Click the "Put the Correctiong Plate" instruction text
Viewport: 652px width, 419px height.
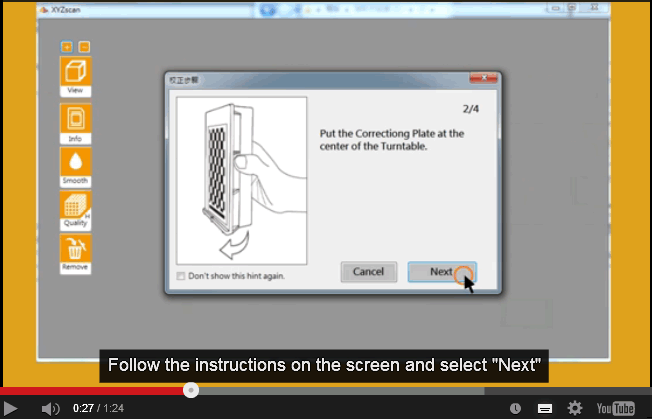392,140
